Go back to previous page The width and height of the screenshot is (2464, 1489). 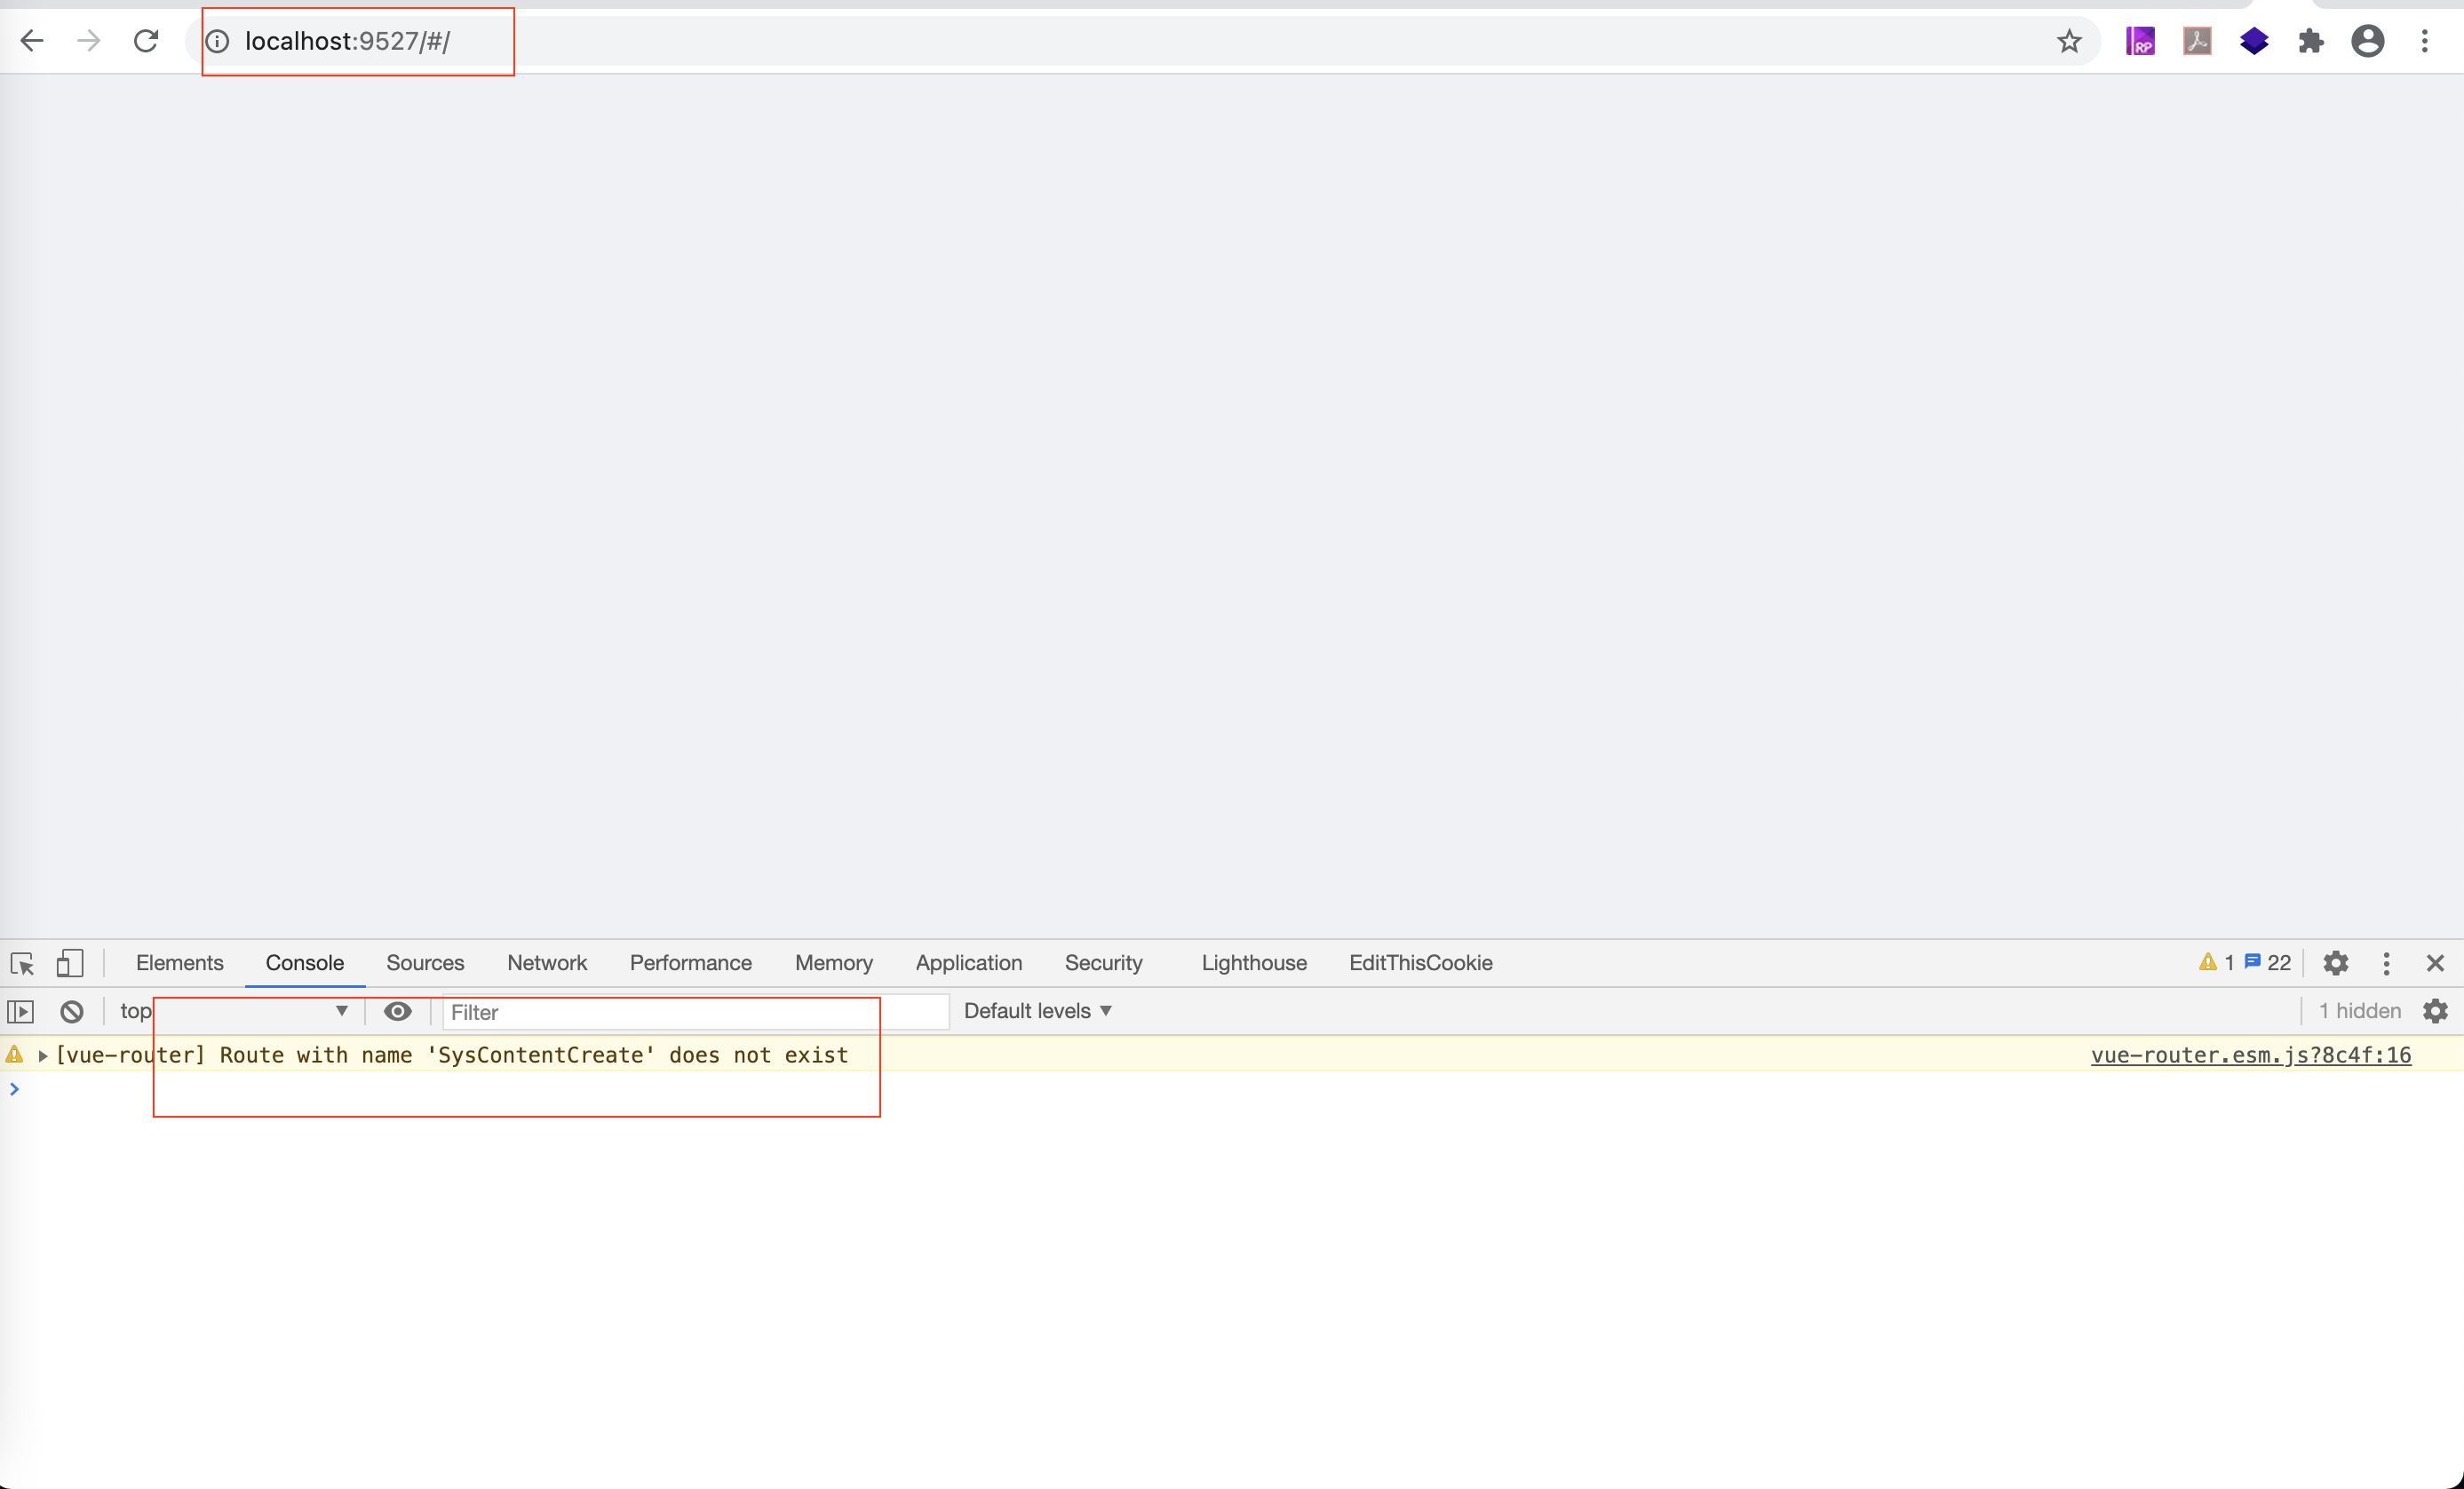tap(32, 41)
